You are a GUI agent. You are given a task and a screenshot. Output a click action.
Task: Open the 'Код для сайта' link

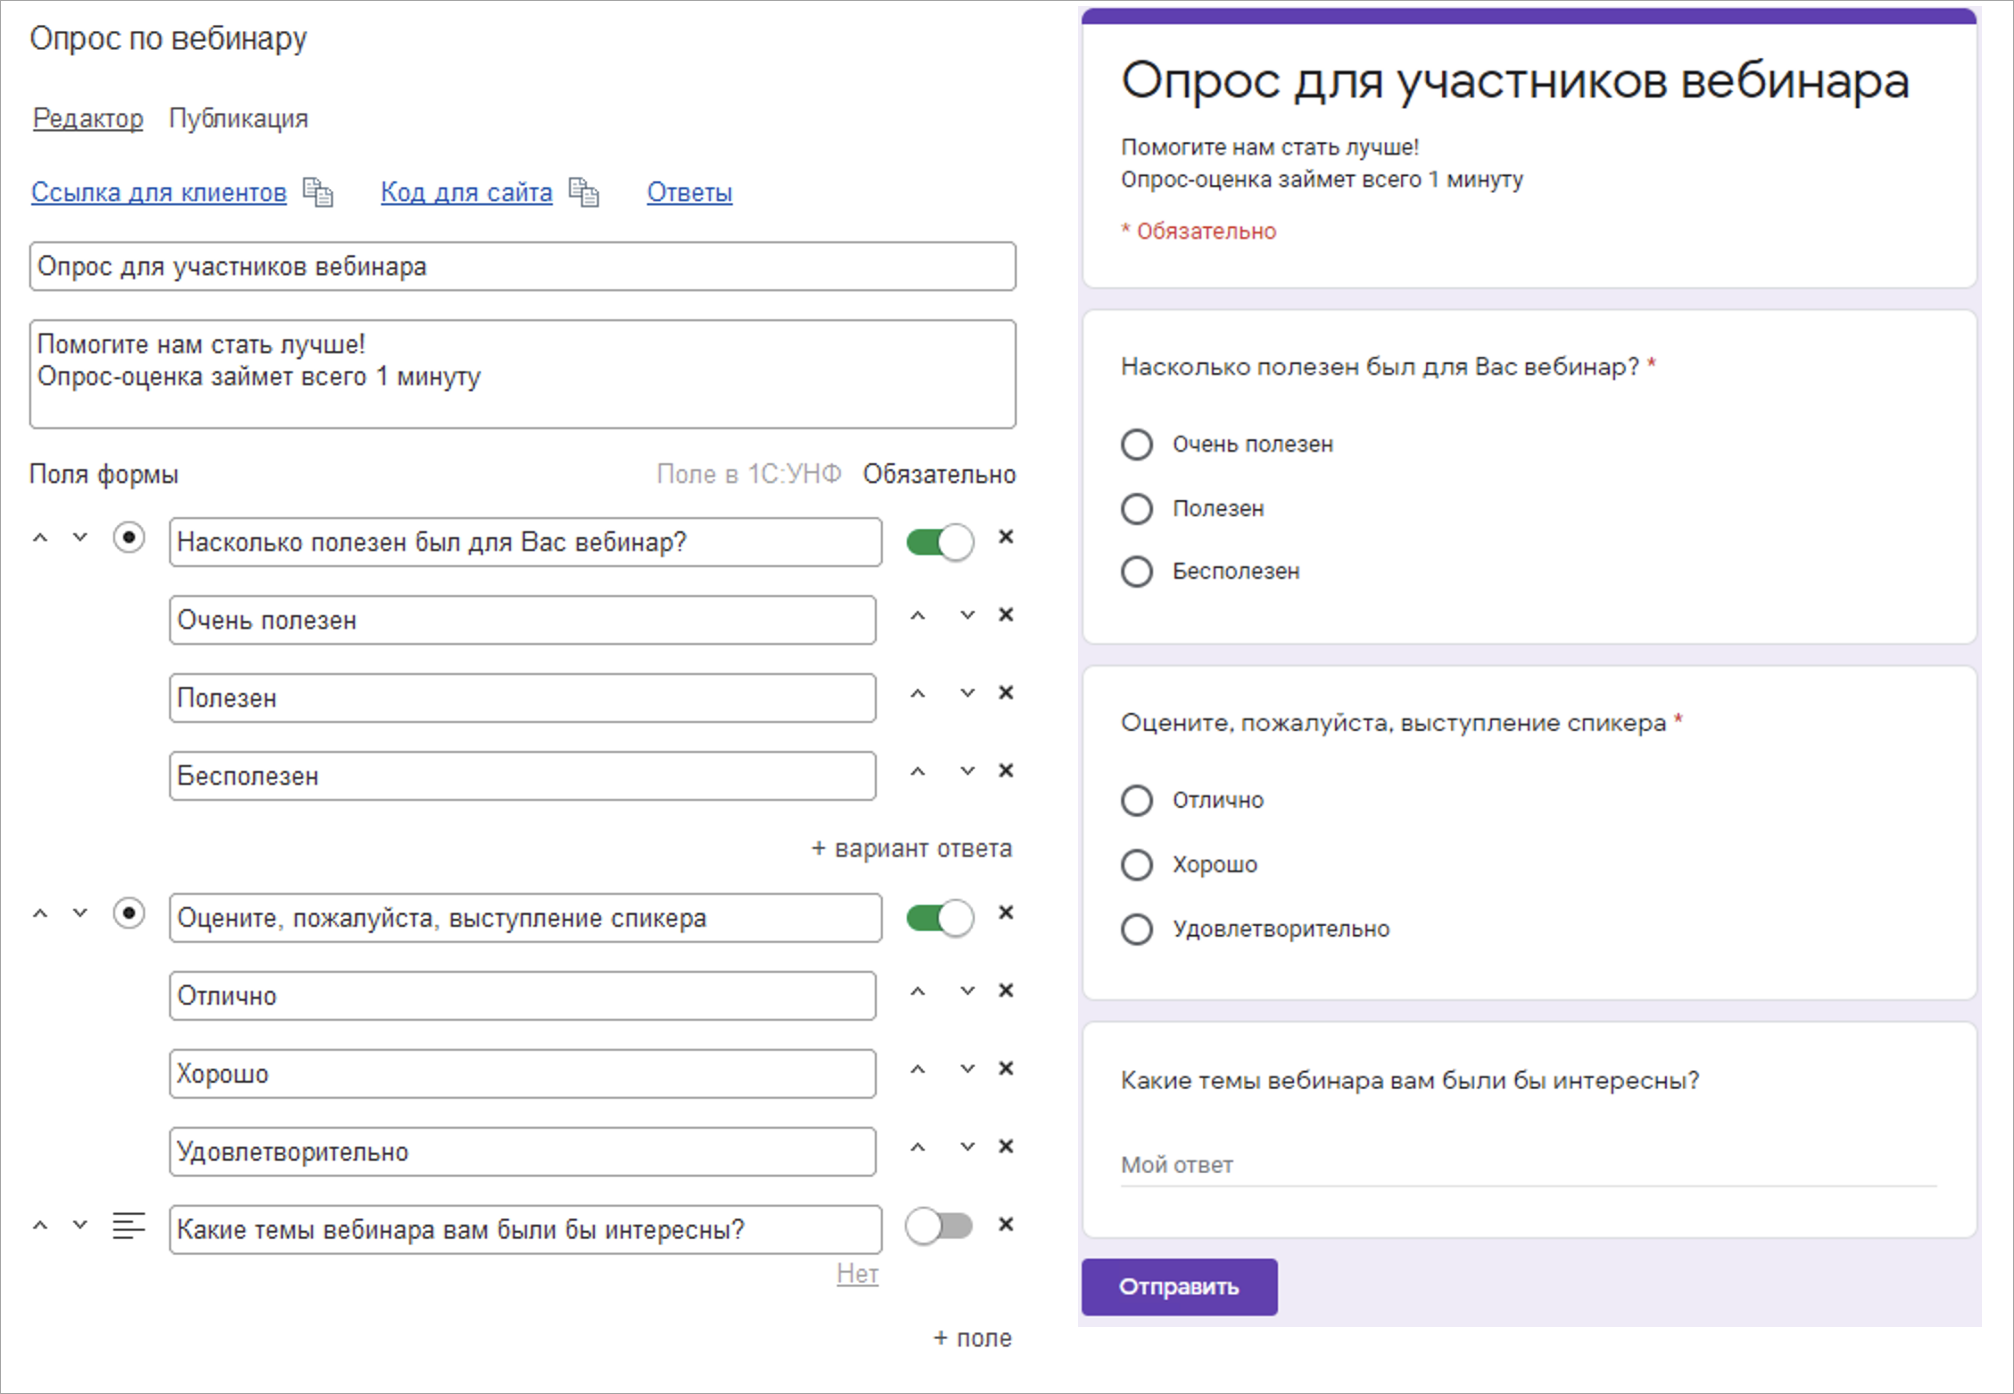pyautogui.click(x=466, y=192)
